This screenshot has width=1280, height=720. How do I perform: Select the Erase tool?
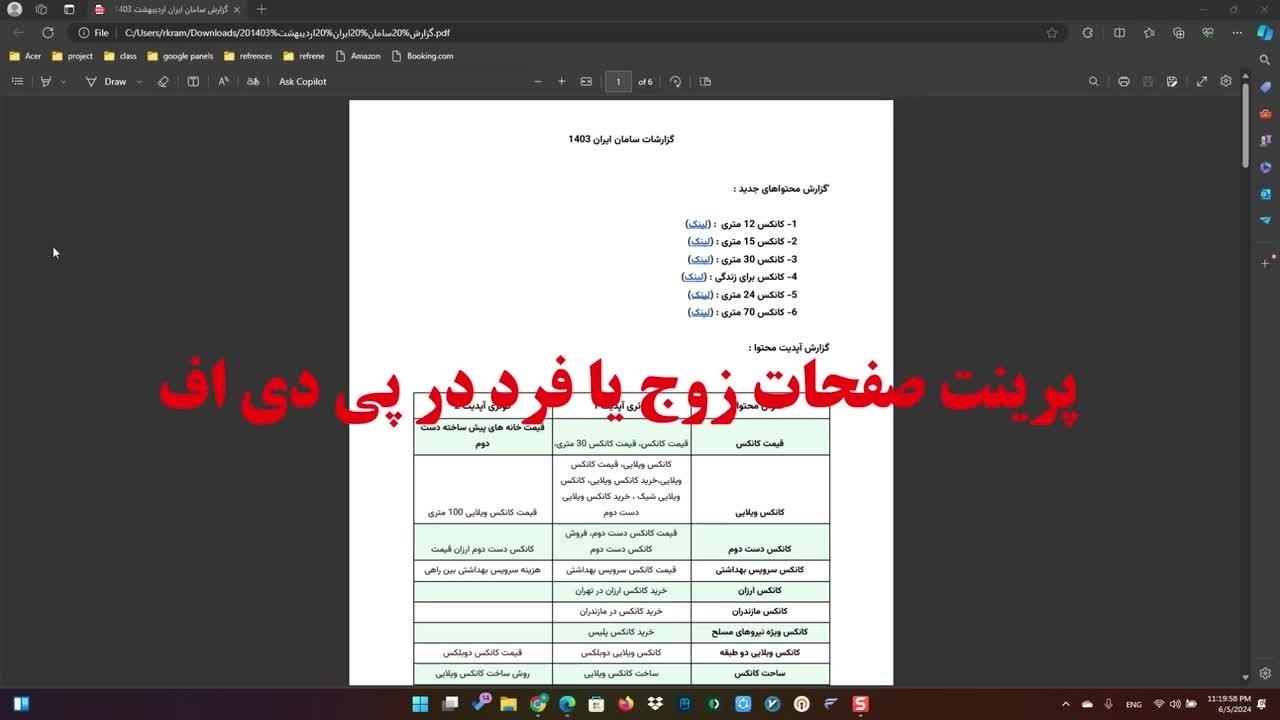[163, 82]
